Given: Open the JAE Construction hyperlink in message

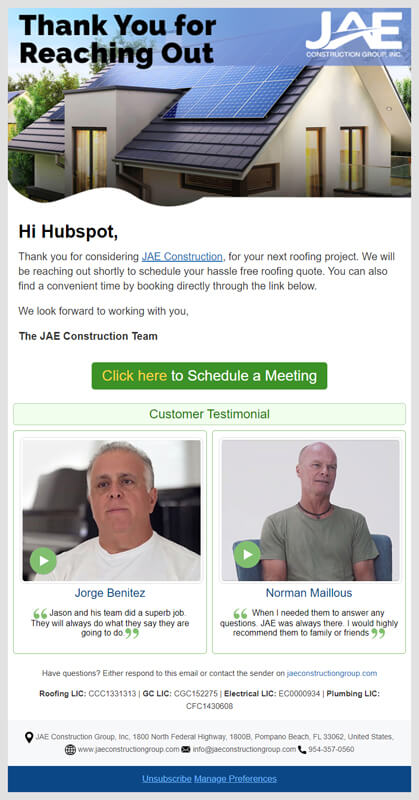Looking at the screenshot, I should pos(182,257).
